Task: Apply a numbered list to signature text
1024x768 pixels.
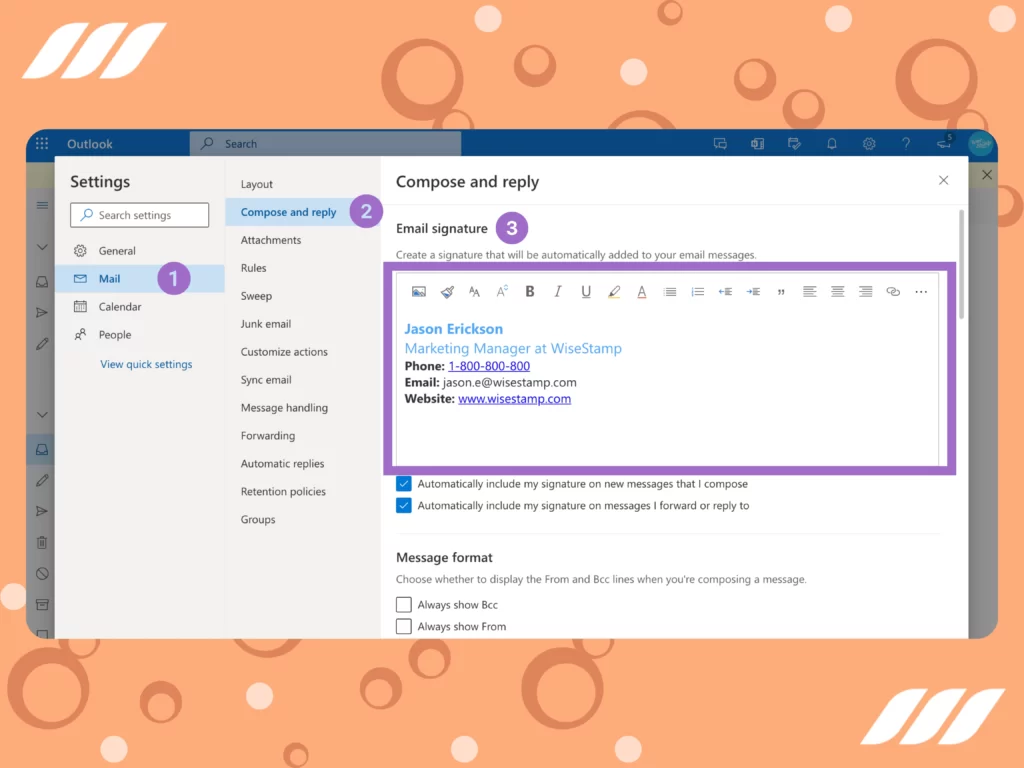Action: pos(697,291)
